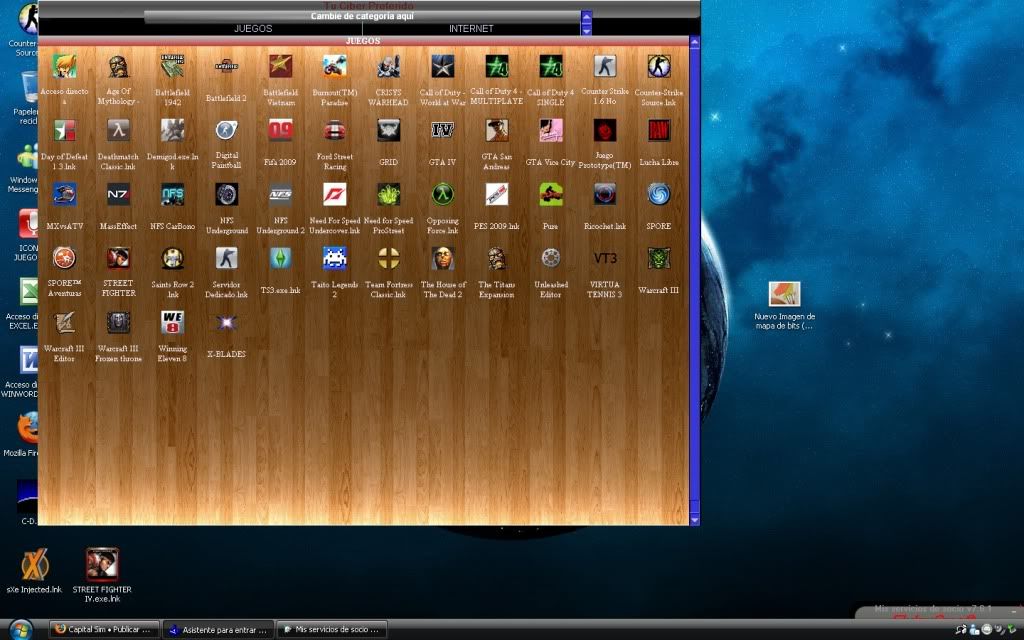Launch Mass Effect game icon
The image size is (1024, 640).
pyautogui.click(x=118, y=195)
